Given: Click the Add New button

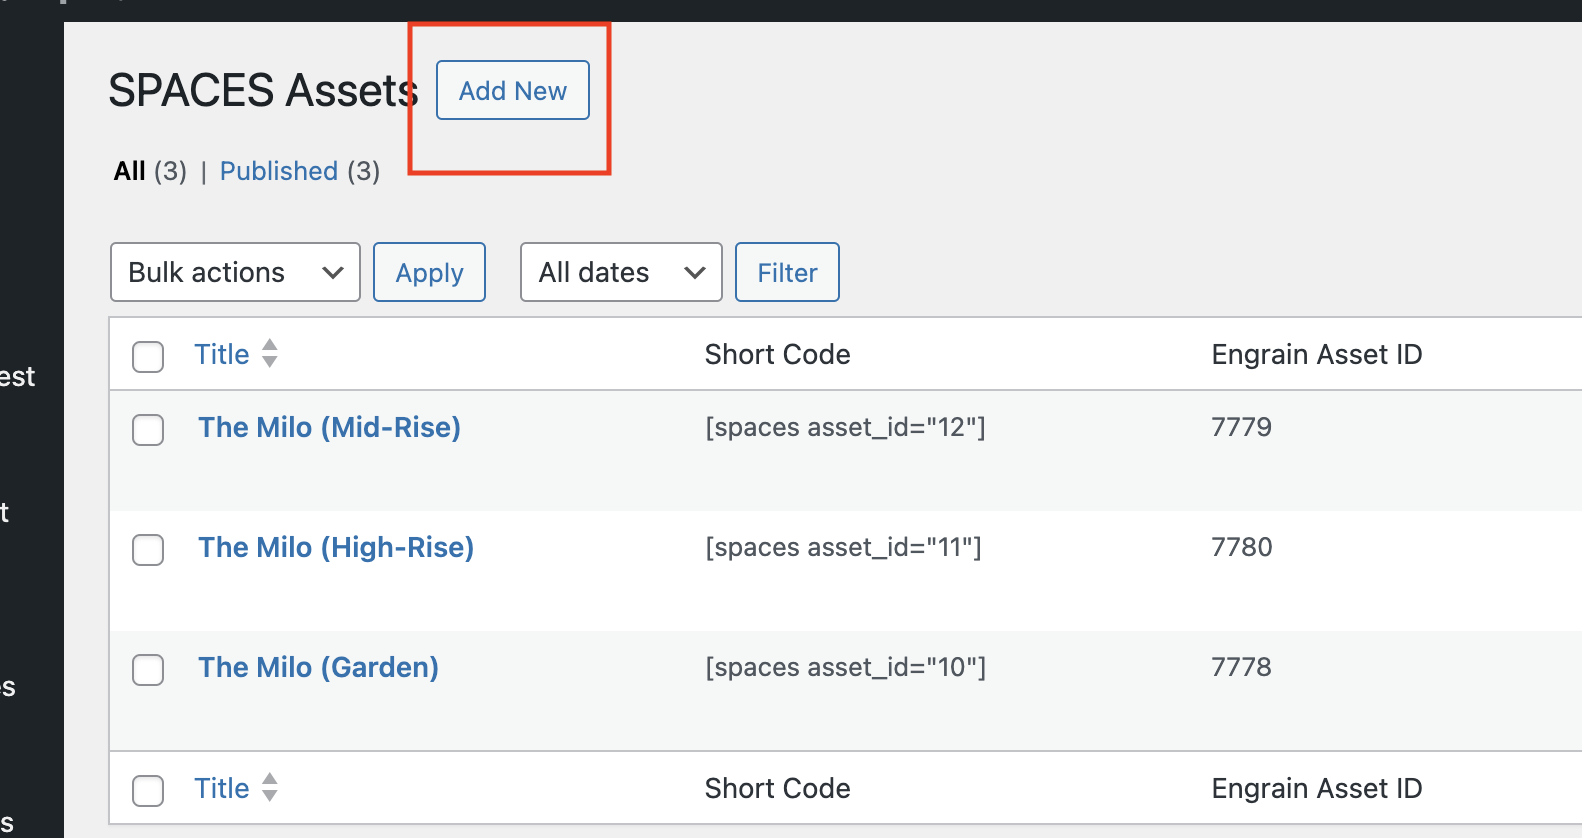Looking at the screenshot, I should coord(513,90).
